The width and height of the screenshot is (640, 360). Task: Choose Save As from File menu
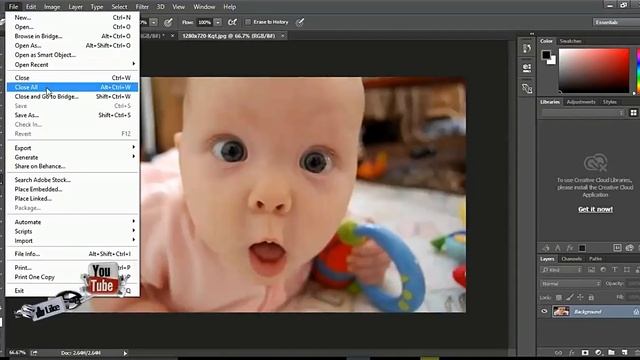[72, 115]
